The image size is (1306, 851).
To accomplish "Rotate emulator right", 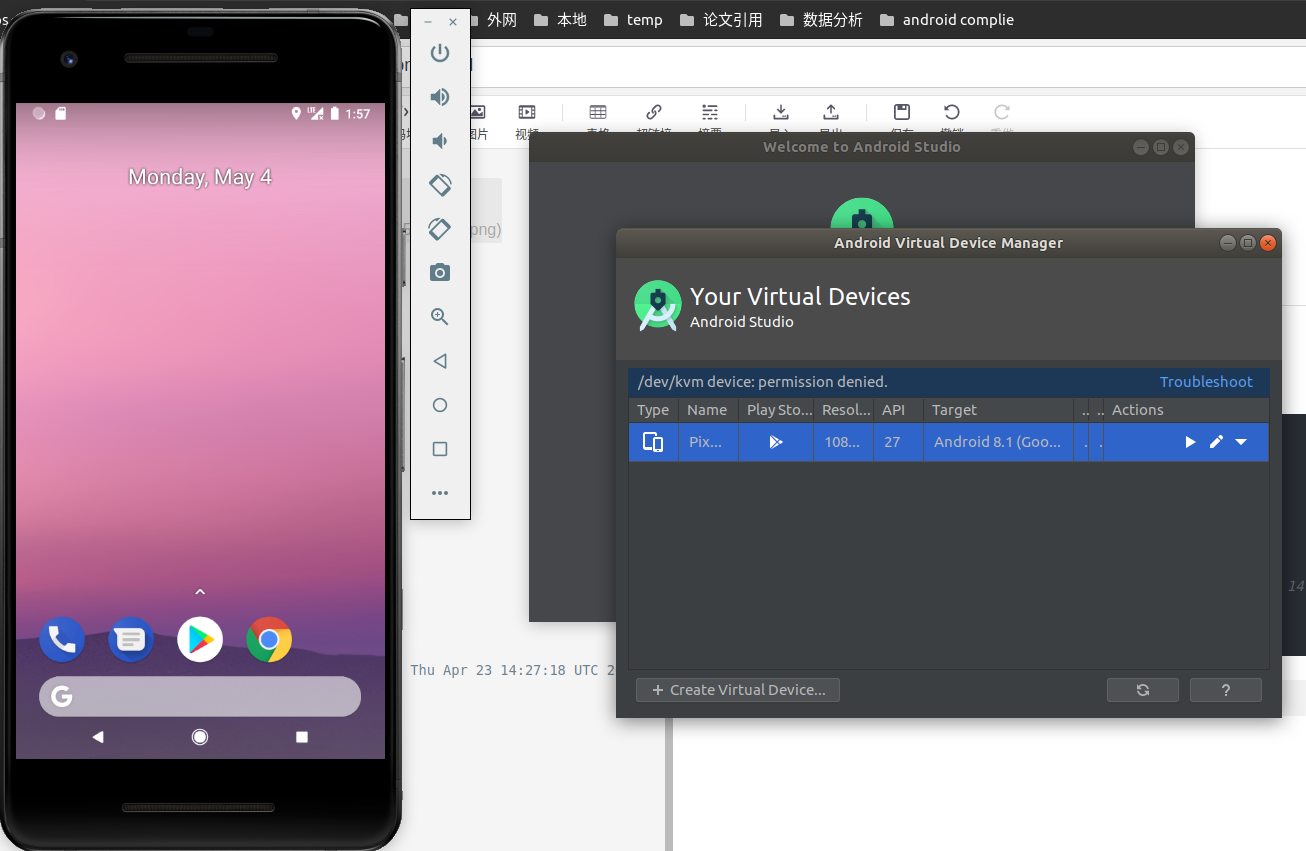I will [x=440, y=229].
